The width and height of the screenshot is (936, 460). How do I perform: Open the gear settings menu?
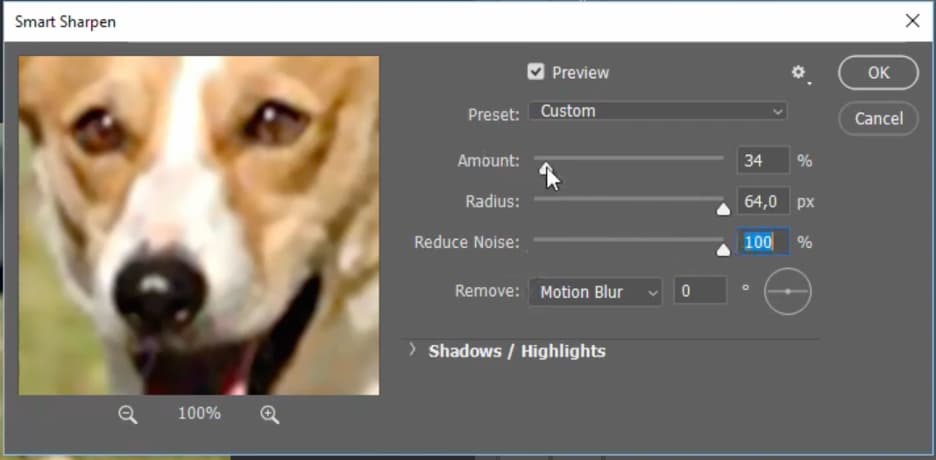point(798,73)
